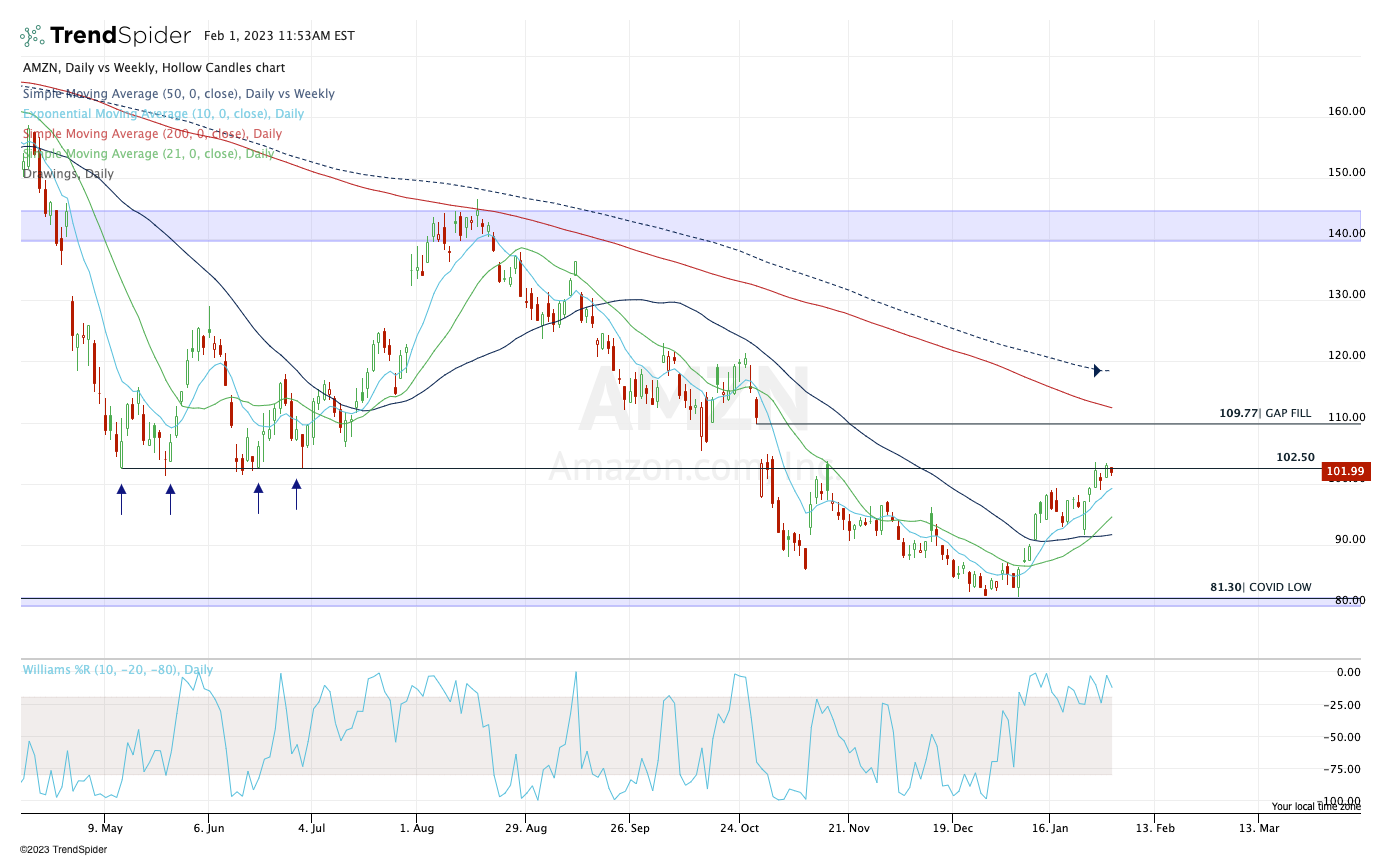This screenshot has height=859, width=1391.
Task: Click the 0.00 Williams %R axis value
Action: coord(1351,672)
